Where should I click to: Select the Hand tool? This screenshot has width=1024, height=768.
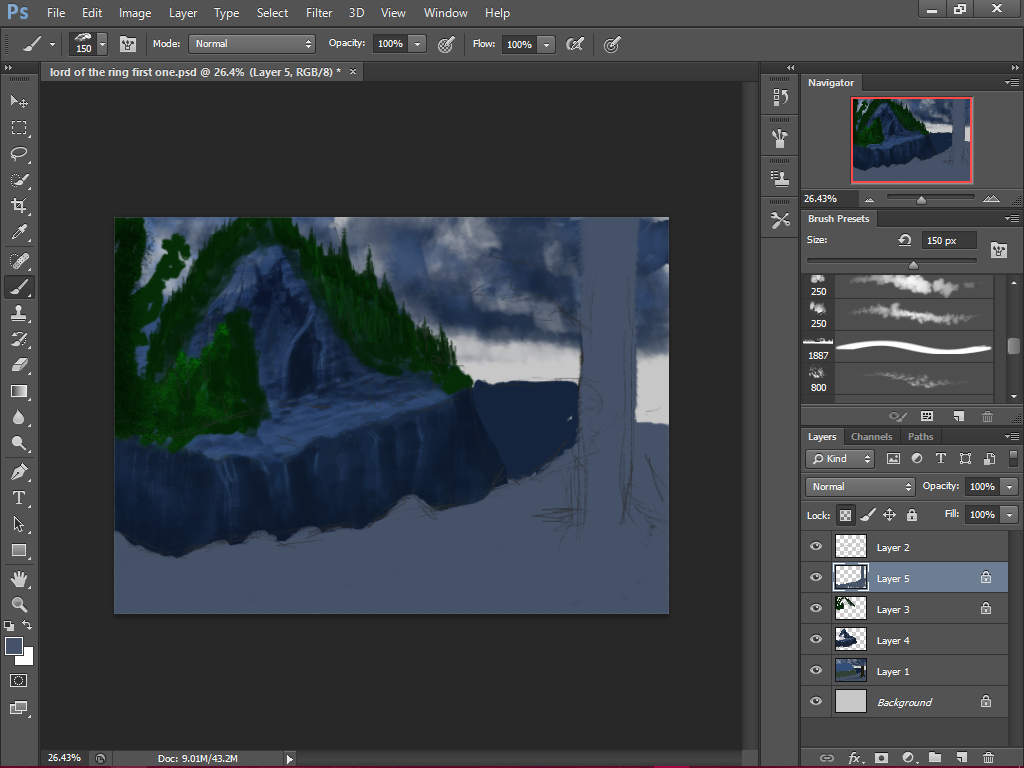[x=19, y=579]
